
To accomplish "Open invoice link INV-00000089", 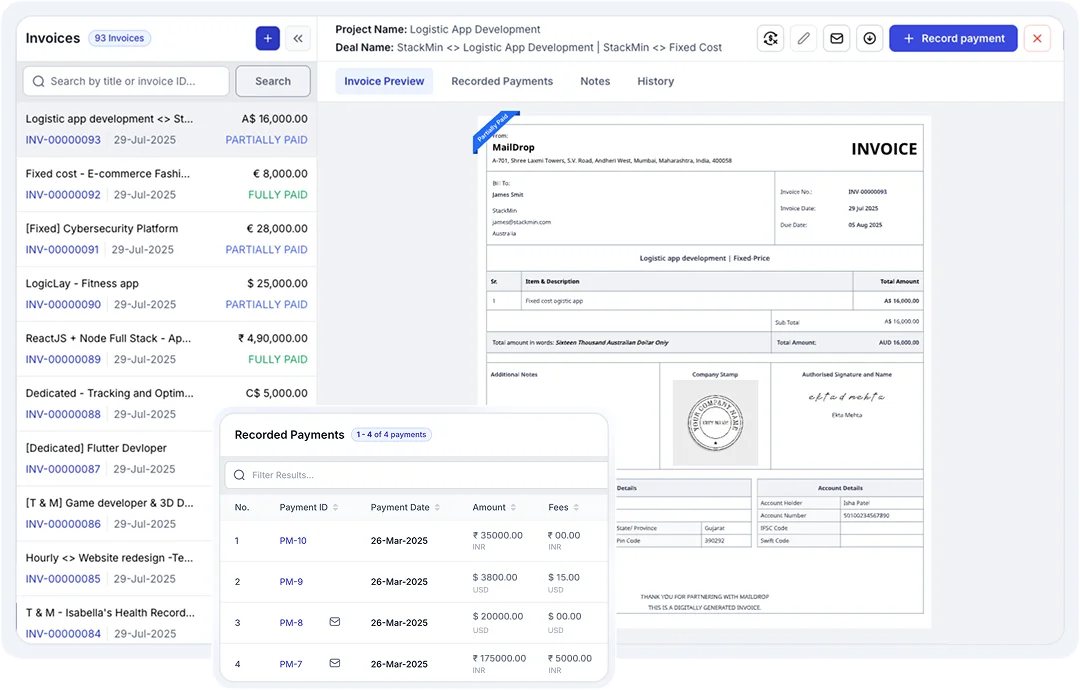I will tap(63, 359).
